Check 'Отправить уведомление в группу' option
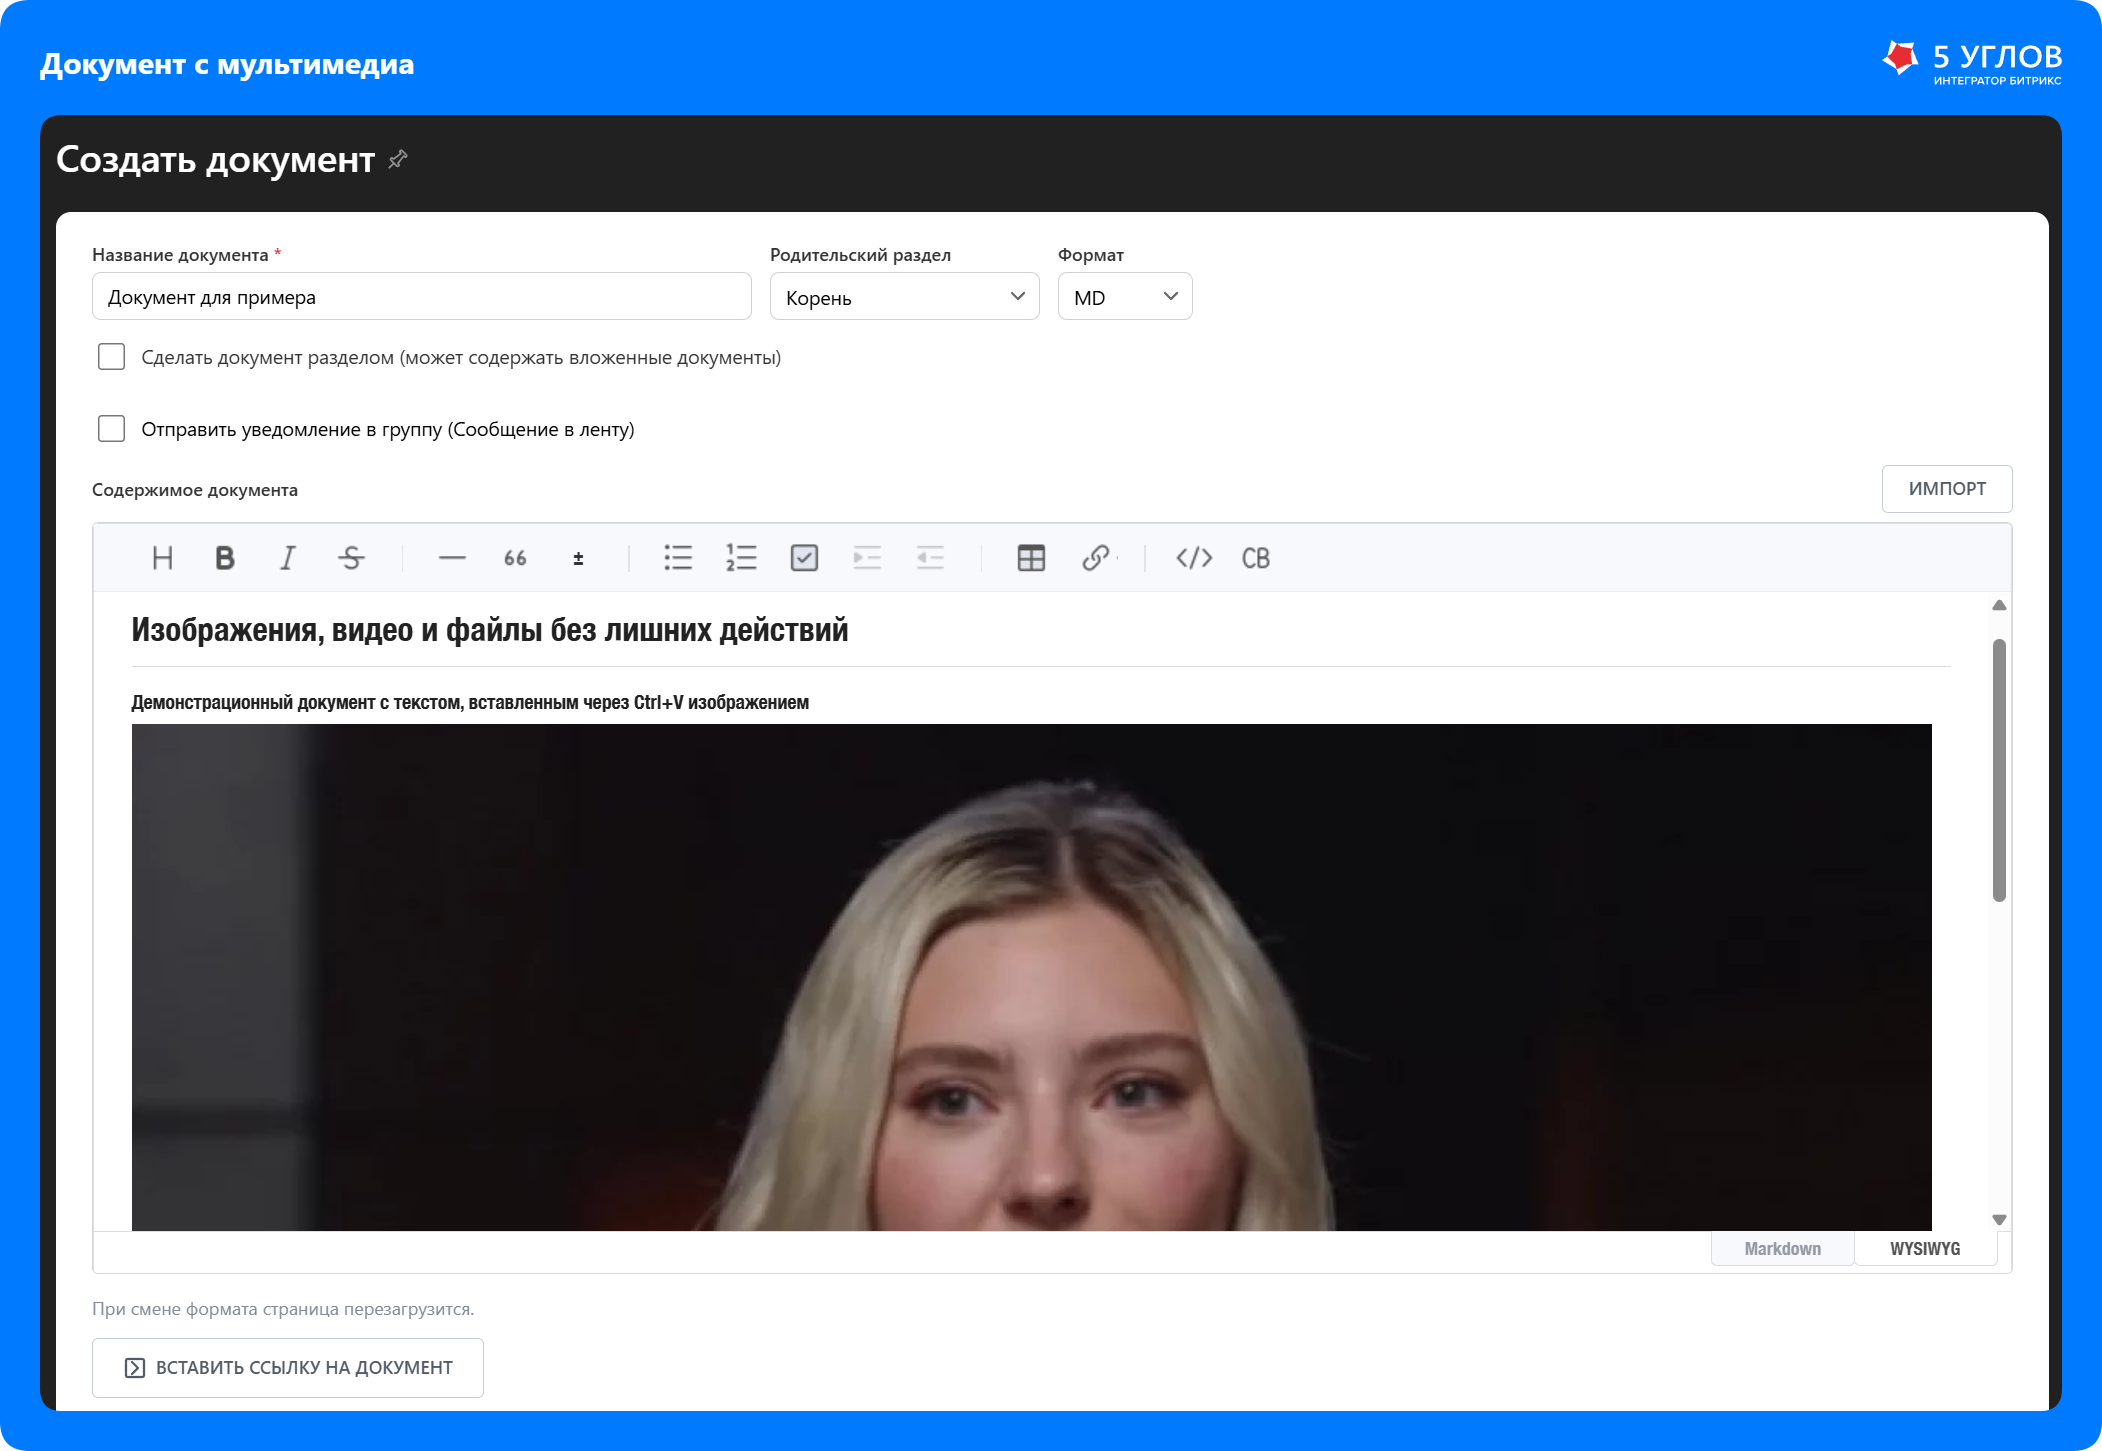This screenshot has height=1451, width=2102. [111, 429]
